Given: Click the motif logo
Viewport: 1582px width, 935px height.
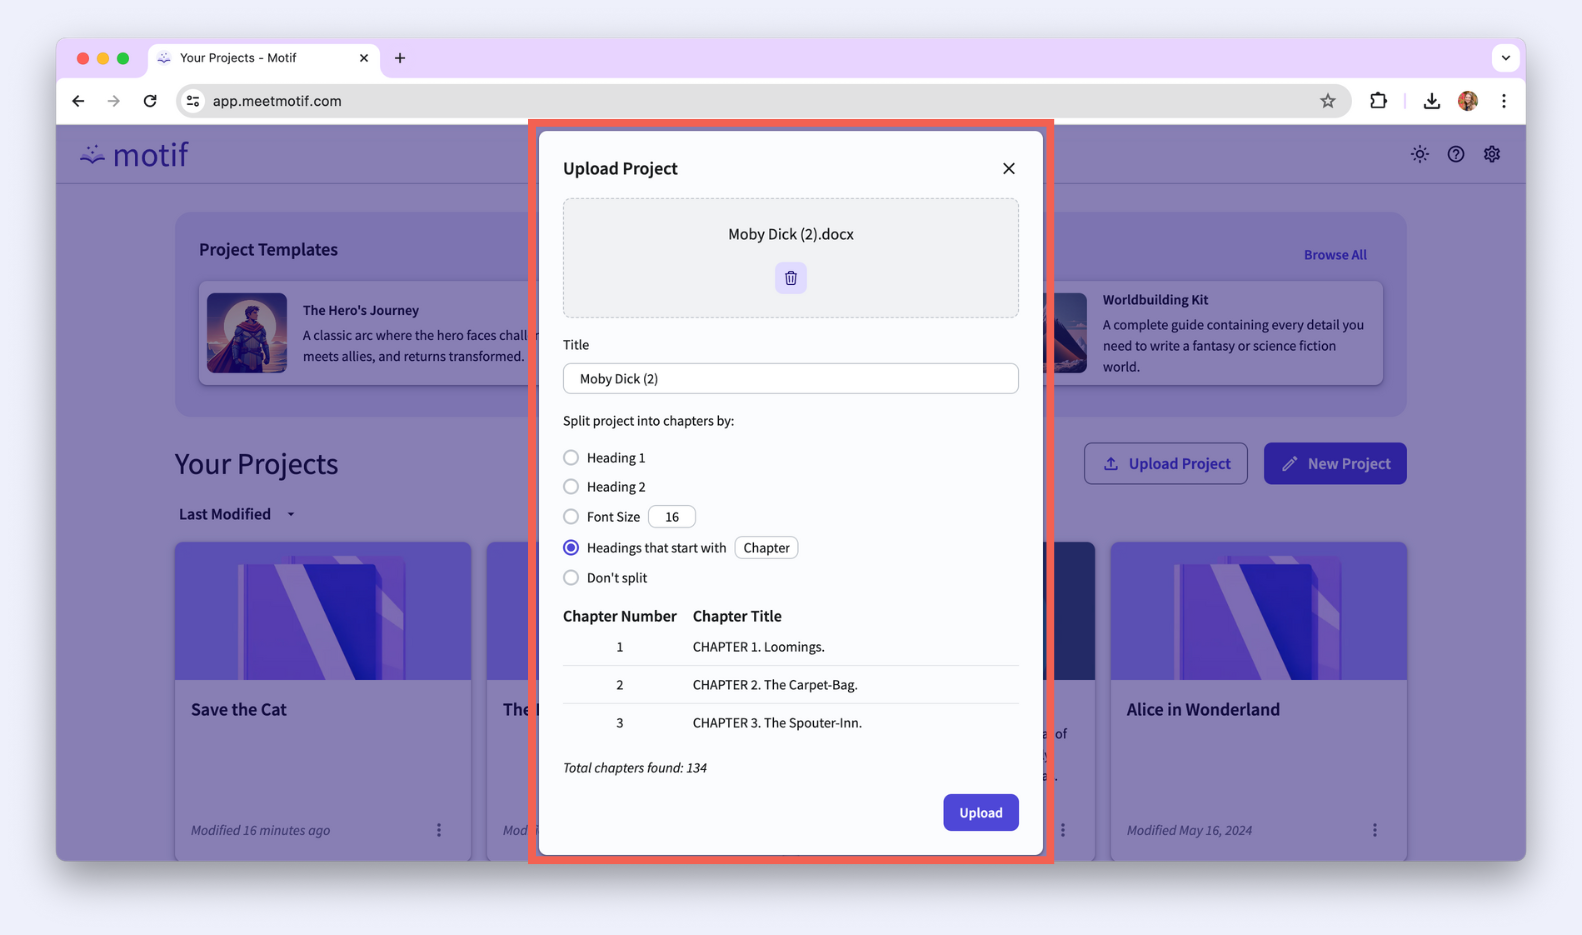Looking at the screenshot, I should click(x=134, y=154).
